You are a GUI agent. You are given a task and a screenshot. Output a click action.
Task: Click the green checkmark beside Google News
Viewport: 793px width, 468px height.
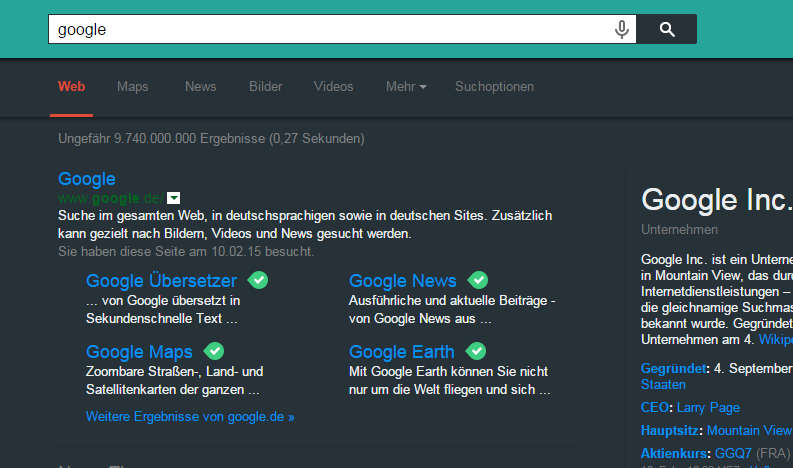[477, 280]
